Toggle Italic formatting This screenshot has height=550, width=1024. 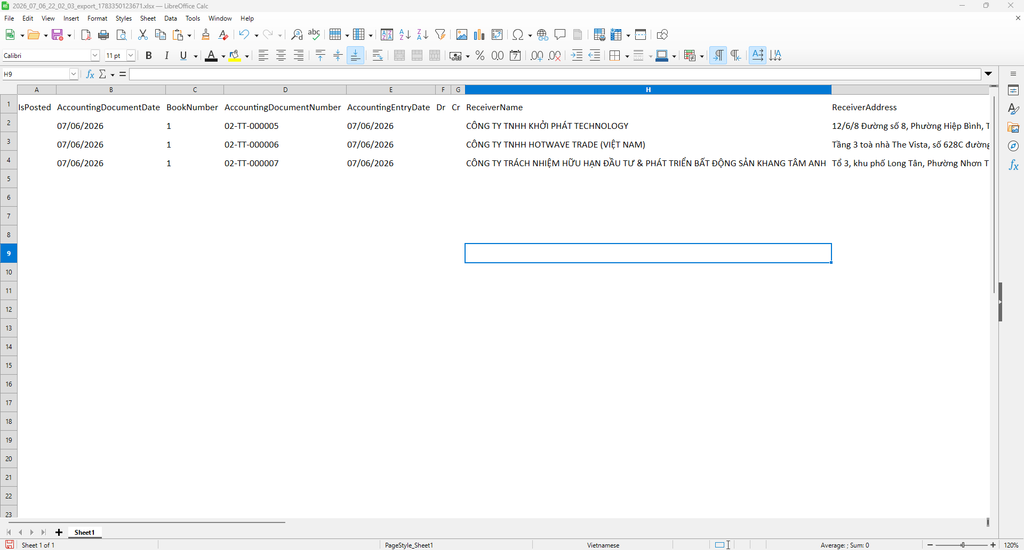[x=167, y=56]
